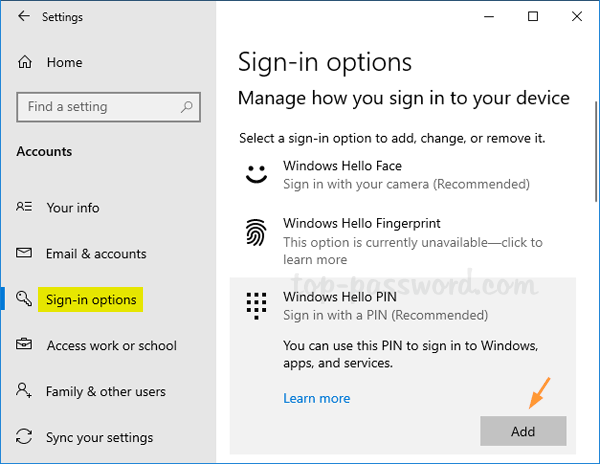
Task: Click the back arrow icon
Action: tap(24, 17)
